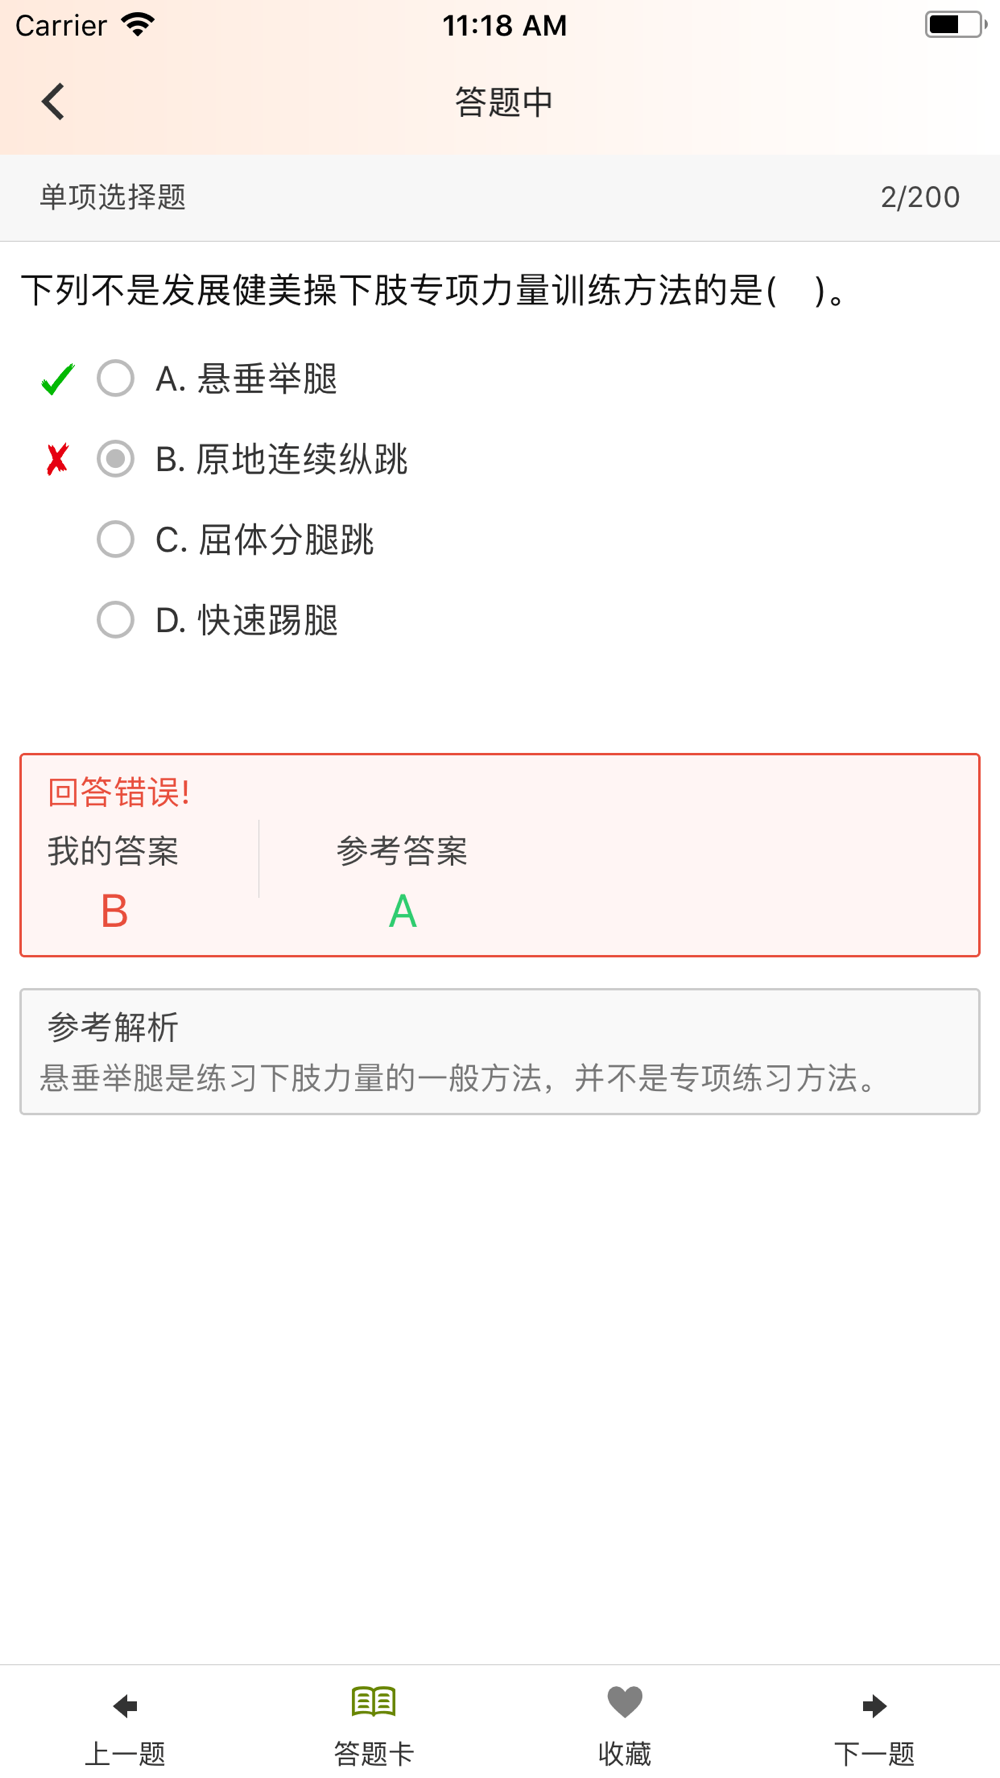Image resolution: width=1000 pixels, height=1778 pixels.
Task: Tap the Wi-Fi icon in status bar
Action: point(138,25)
